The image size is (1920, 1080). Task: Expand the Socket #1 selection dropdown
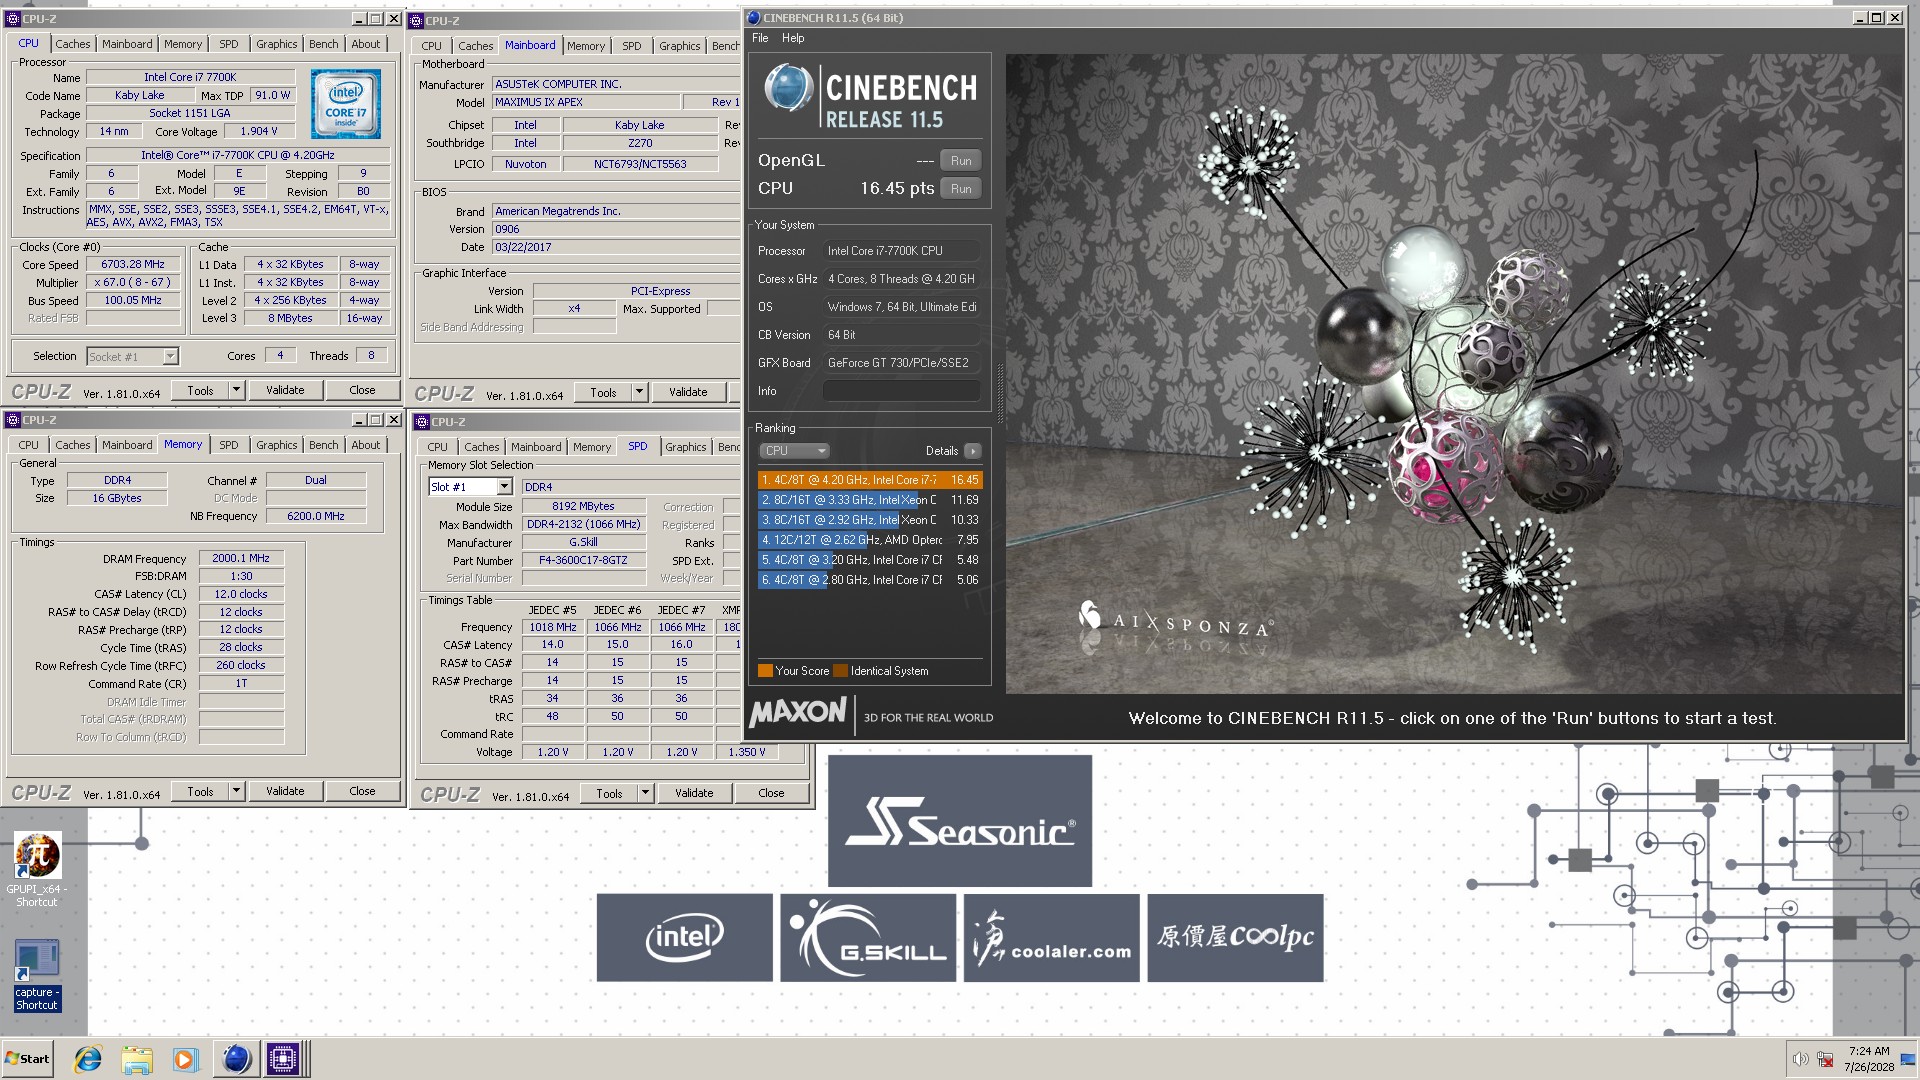pos(171,356)
